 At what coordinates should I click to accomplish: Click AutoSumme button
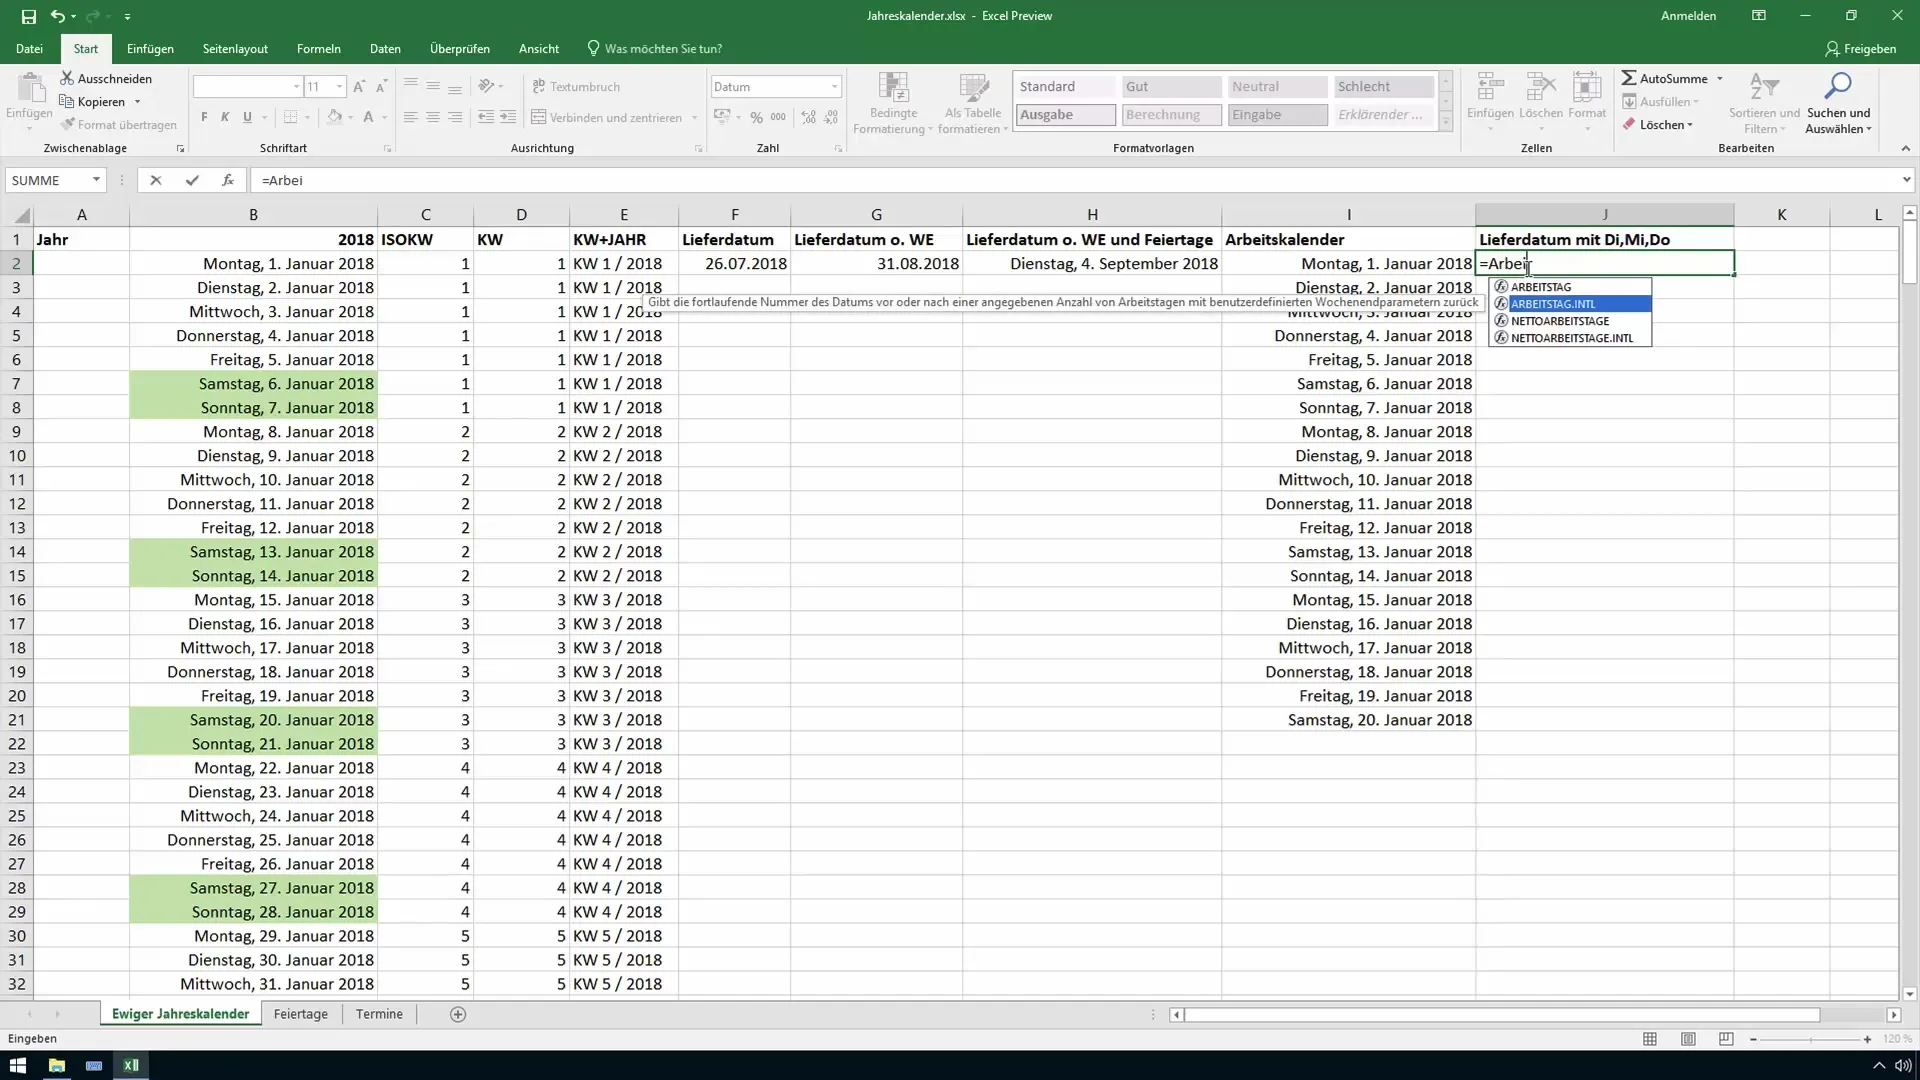pos(1665,78)
